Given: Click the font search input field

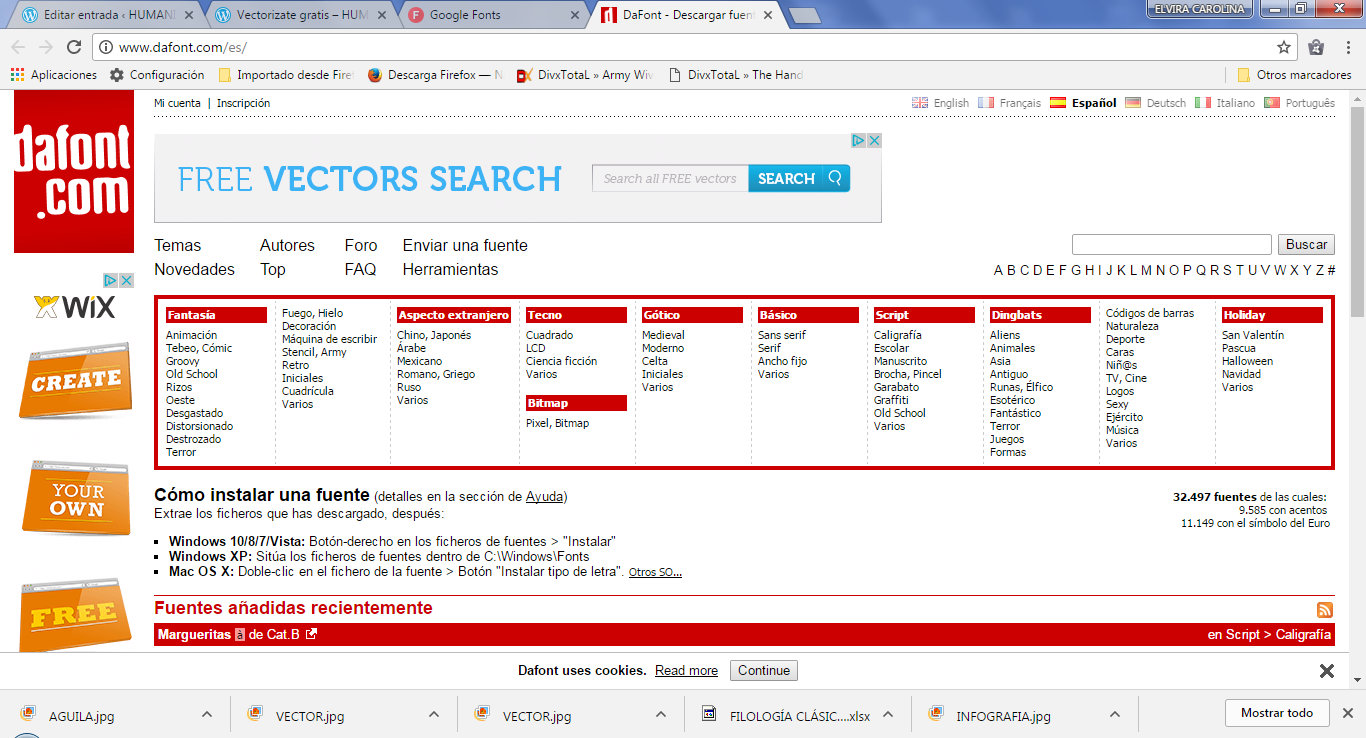Looking at the screenshot, I should 1171,245.
